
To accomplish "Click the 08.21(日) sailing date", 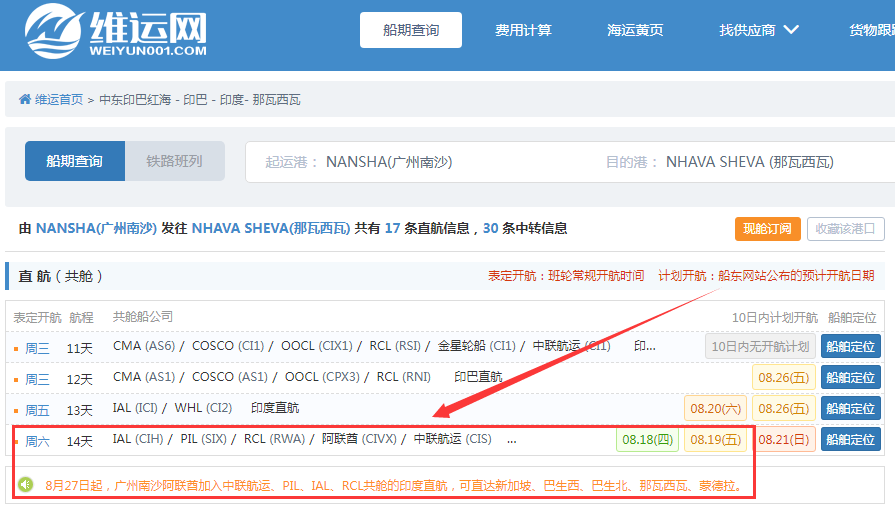I will 785,439.
